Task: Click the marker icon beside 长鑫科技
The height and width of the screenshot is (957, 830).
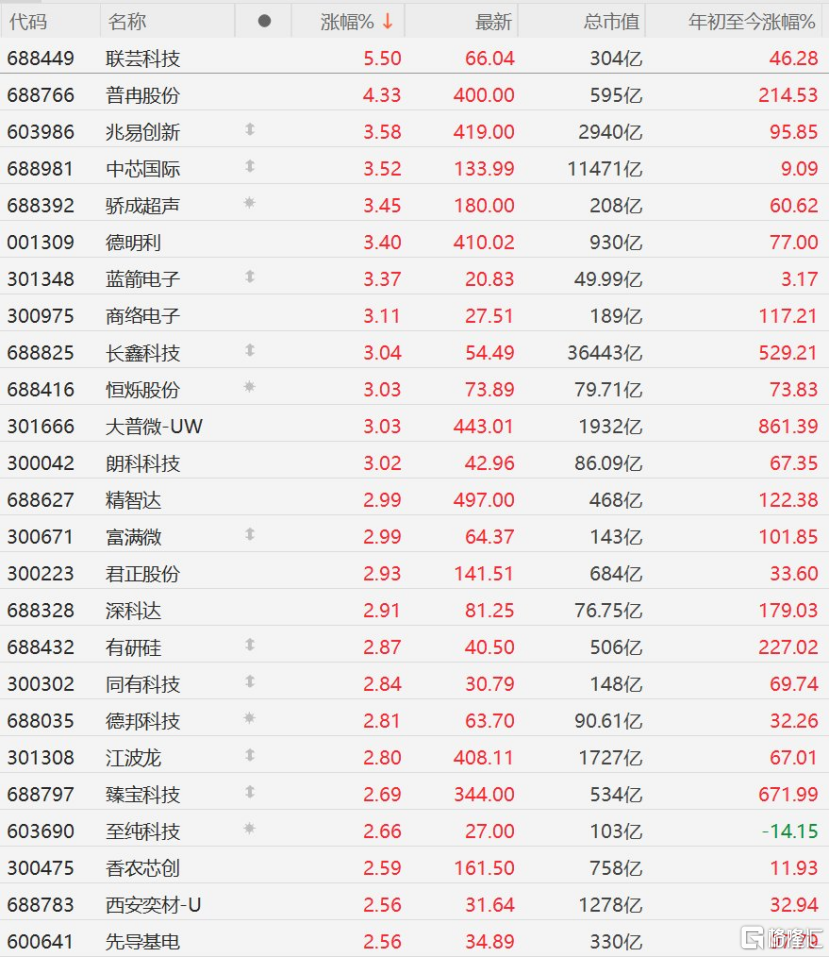Action: coord(250,350)
